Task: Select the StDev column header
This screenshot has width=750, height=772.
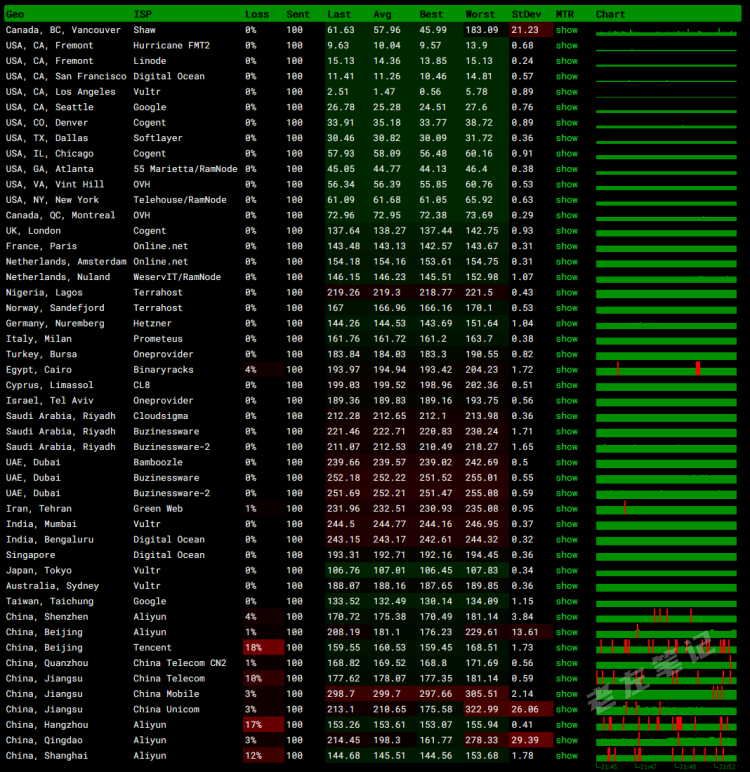Action: point(525,14)
